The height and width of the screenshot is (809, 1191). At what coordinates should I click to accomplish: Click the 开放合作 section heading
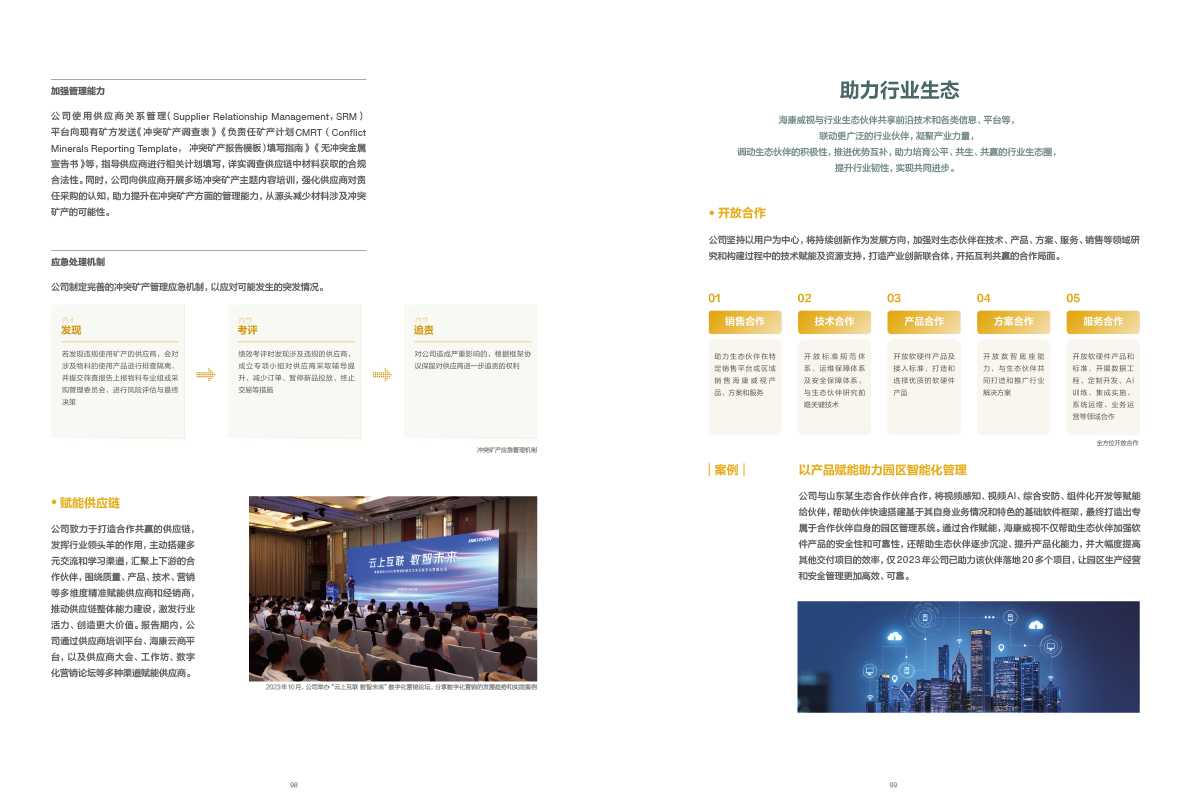coord(741,213)
